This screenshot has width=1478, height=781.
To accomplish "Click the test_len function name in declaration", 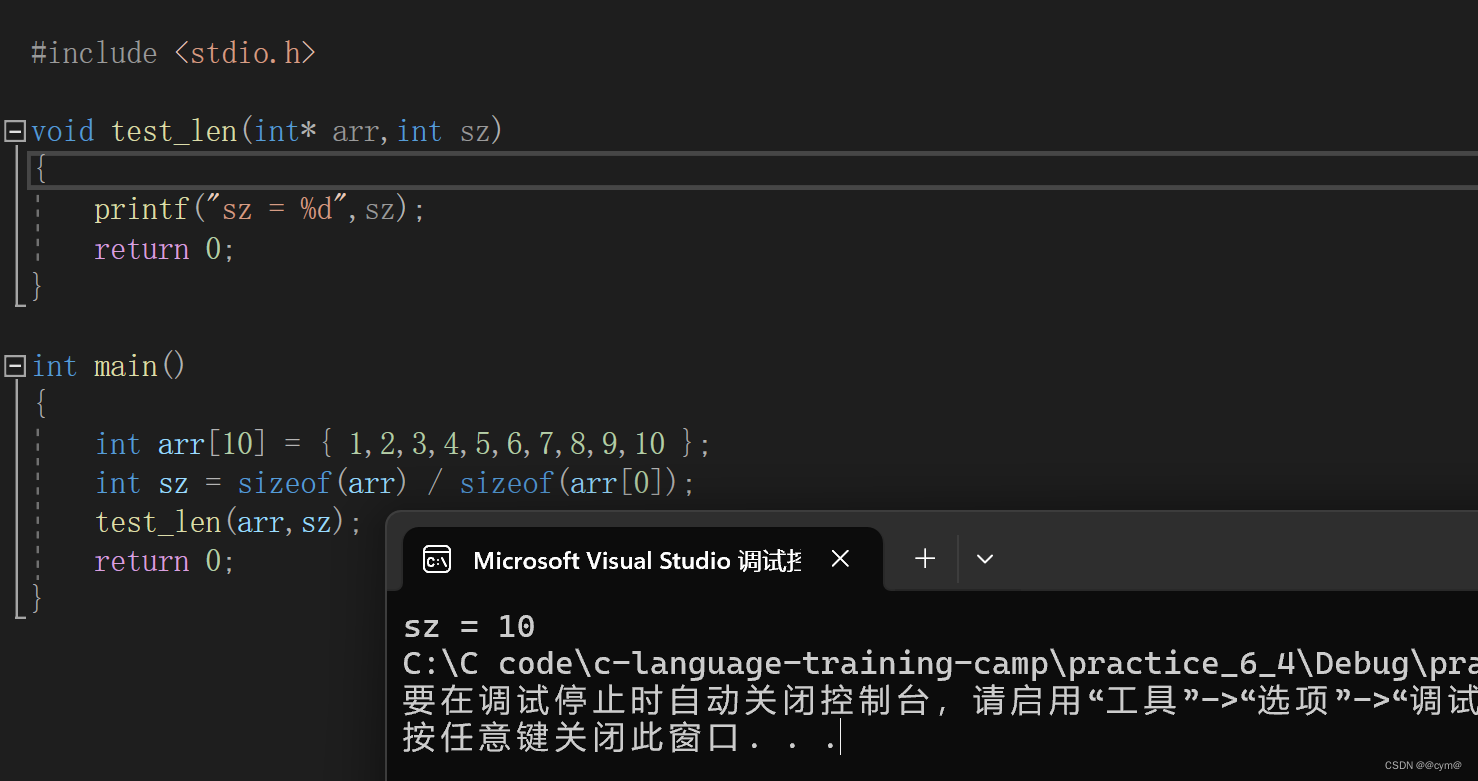I will point(175,131).
